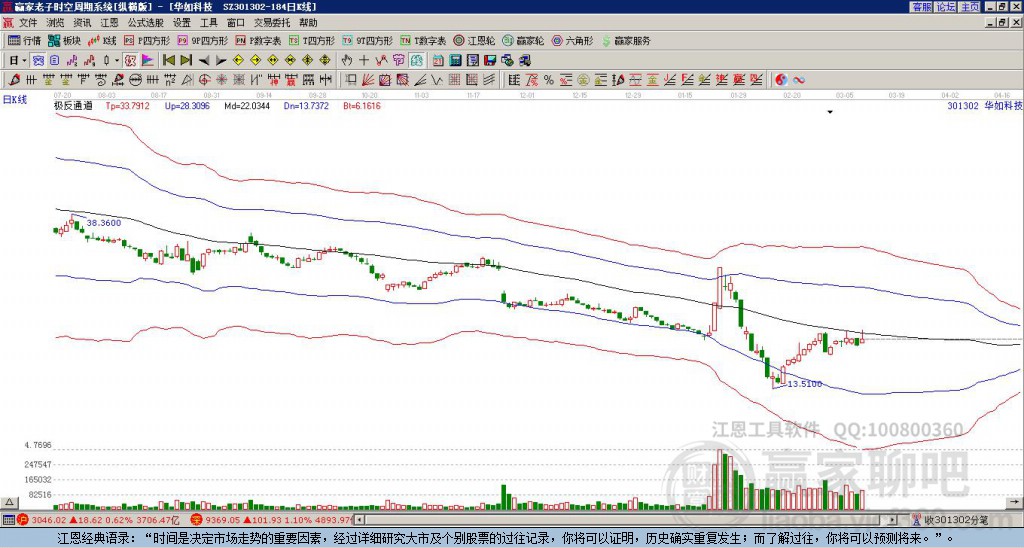Click the save floppy disk icon

tap(490, 61)
